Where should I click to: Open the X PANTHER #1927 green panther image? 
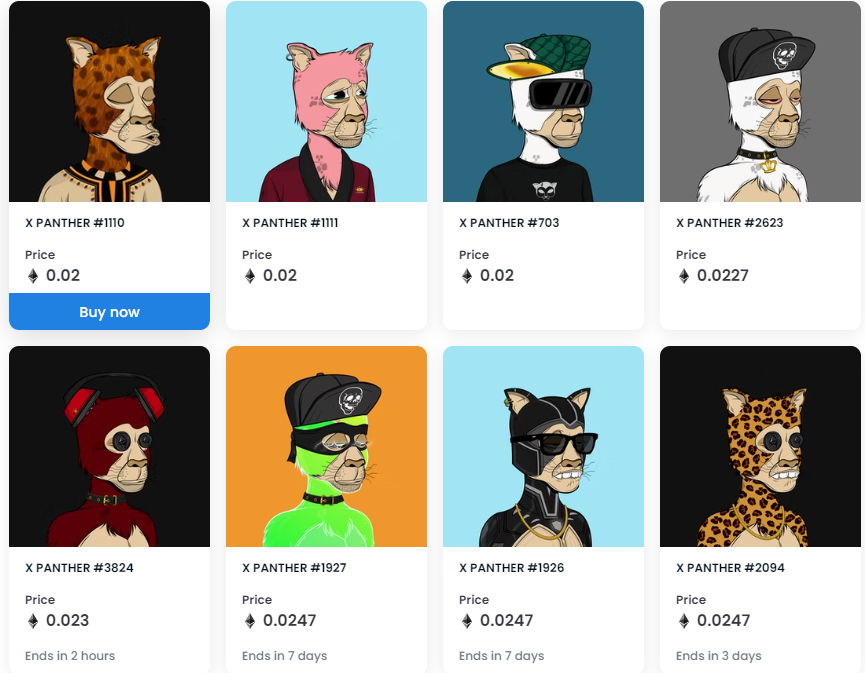coord(327,446)
